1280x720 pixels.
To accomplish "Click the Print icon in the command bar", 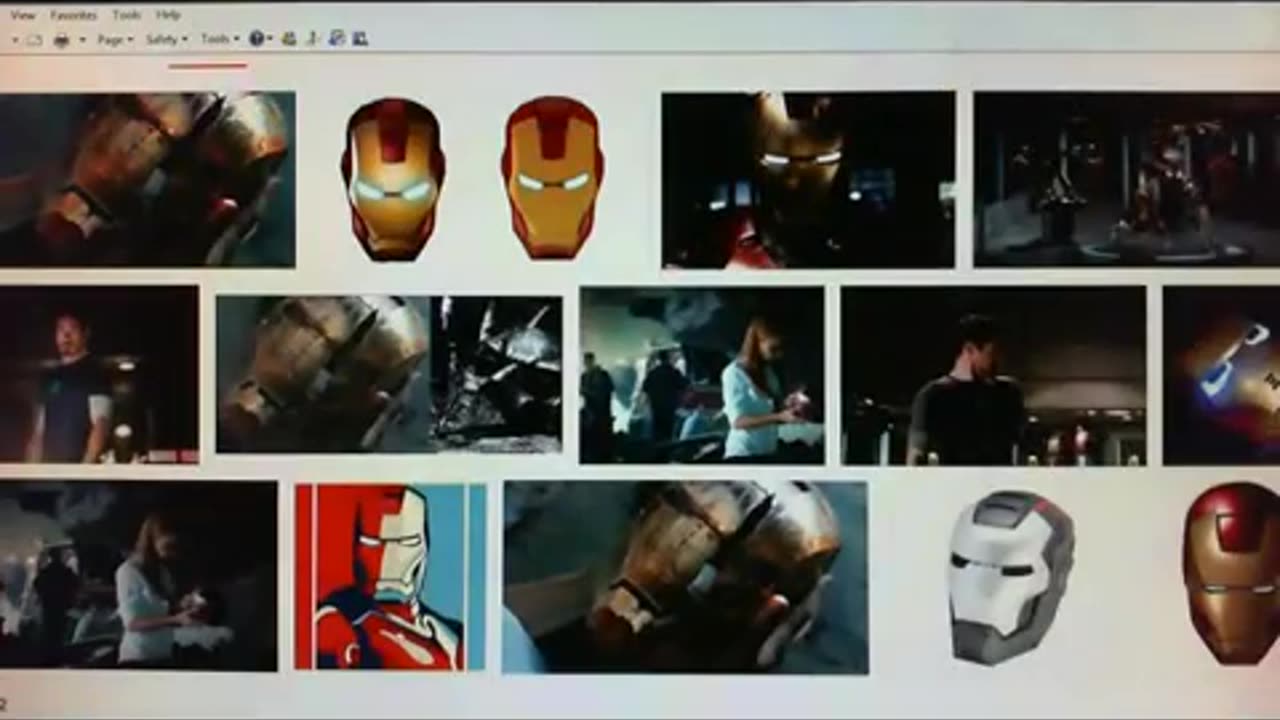I will click(62, 40).
